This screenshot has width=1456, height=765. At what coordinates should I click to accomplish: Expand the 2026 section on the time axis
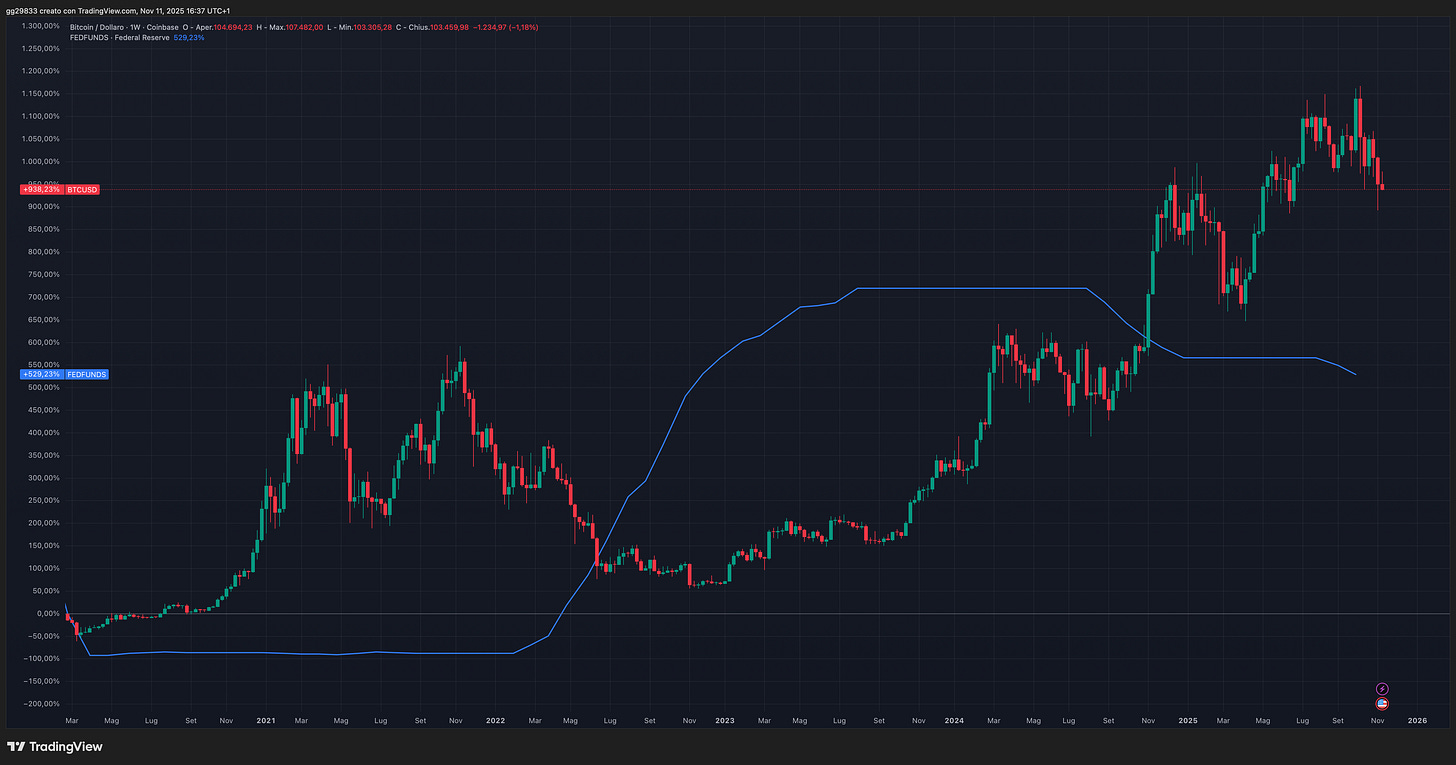coord(1417,720)
